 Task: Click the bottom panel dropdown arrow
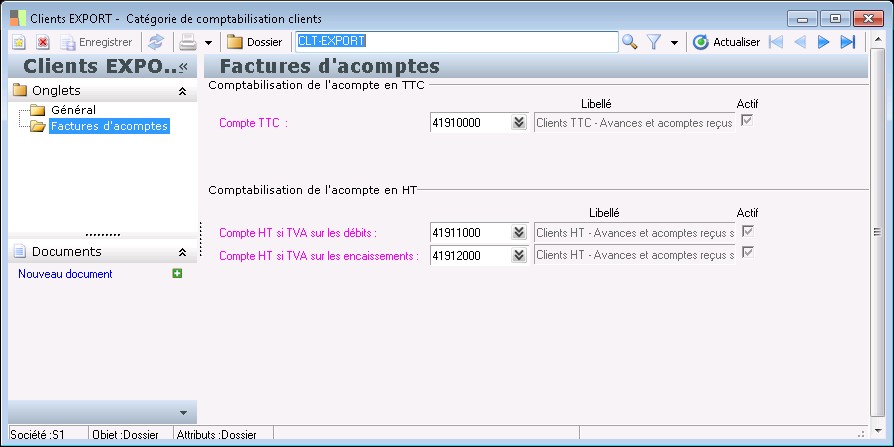[x=183, y=413]
